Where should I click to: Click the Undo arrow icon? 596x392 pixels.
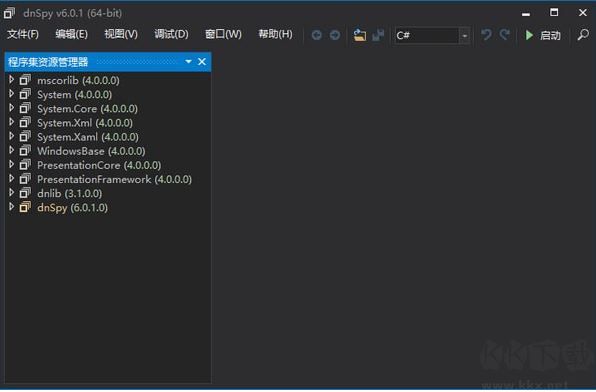click(486, 35)
